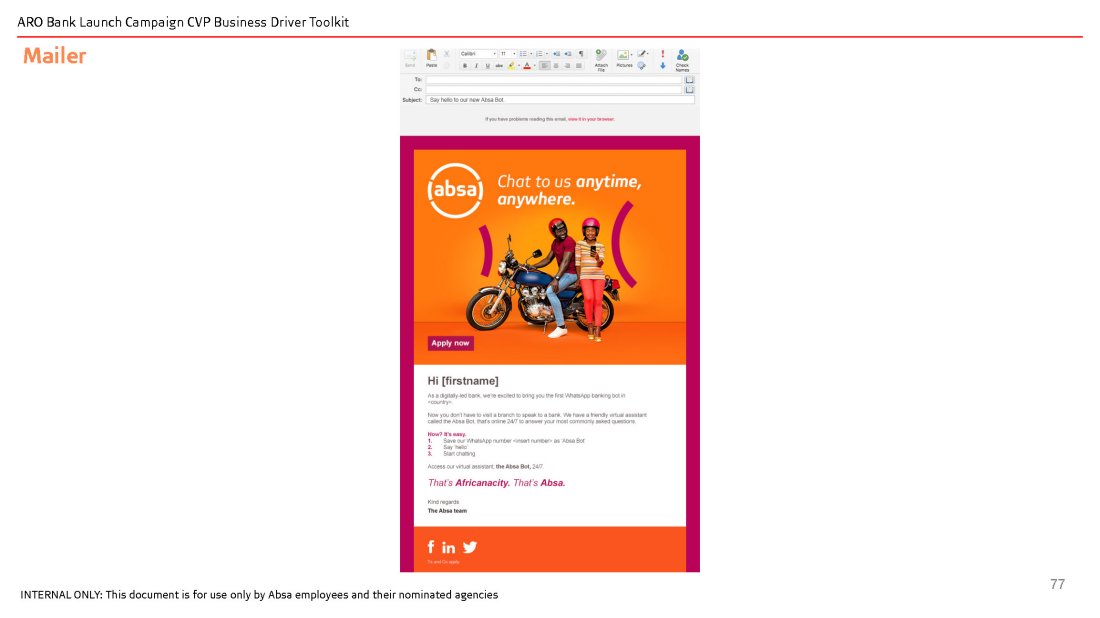Click the Check Names icon

(683, 56)
